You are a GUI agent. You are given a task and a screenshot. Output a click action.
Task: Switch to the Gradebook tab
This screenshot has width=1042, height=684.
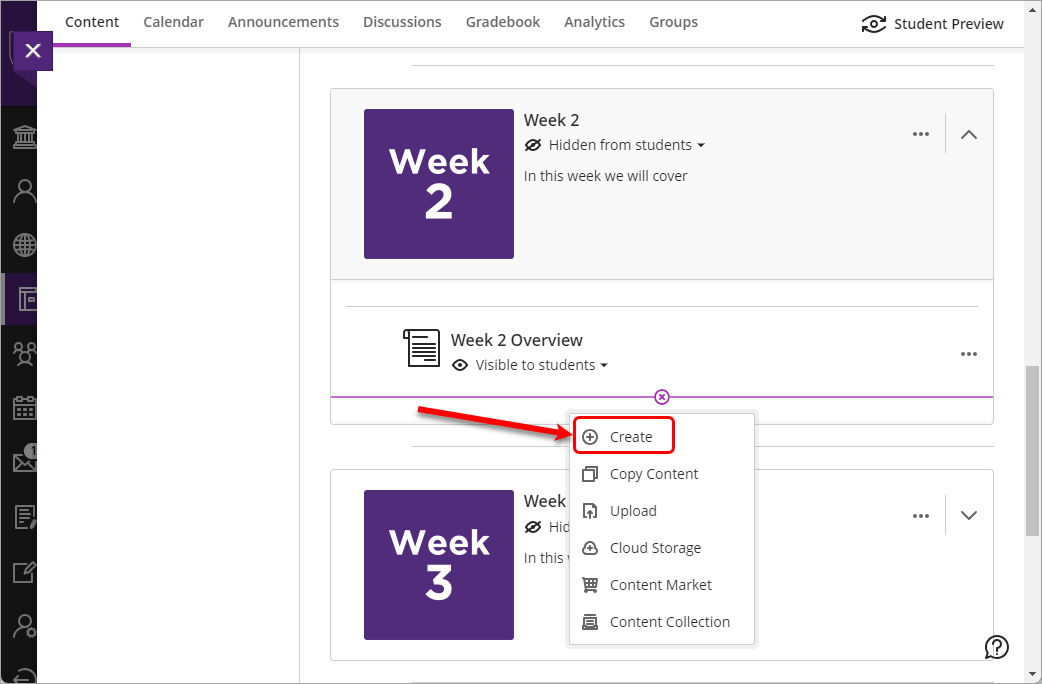pos(503,21)
